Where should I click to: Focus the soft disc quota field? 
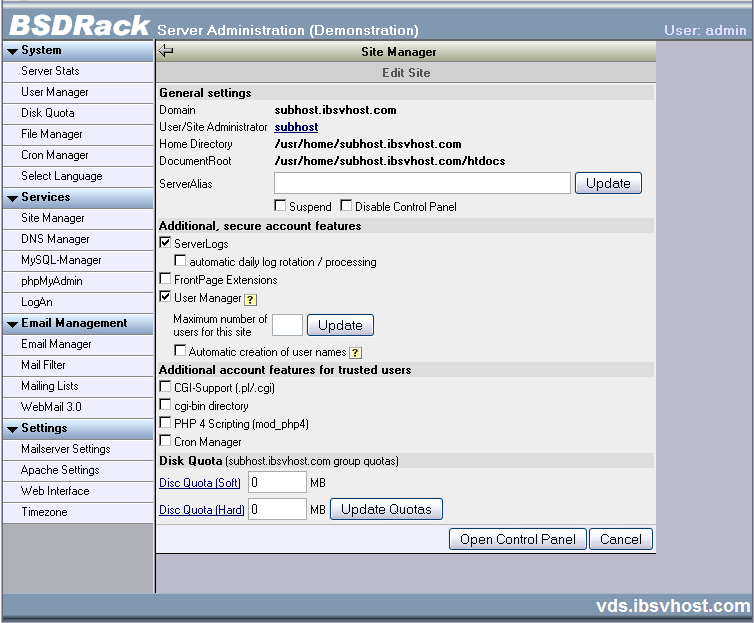click(277, 482)
